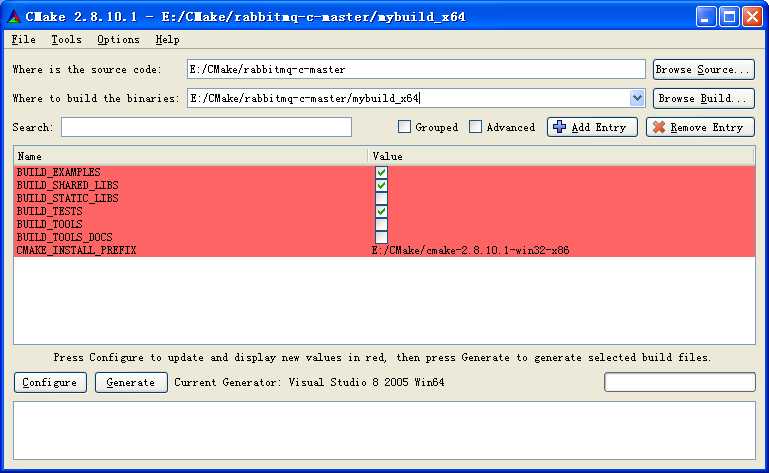Click the Value column header
The width and height of the screenshot is (769, 473).
point(562,156)
